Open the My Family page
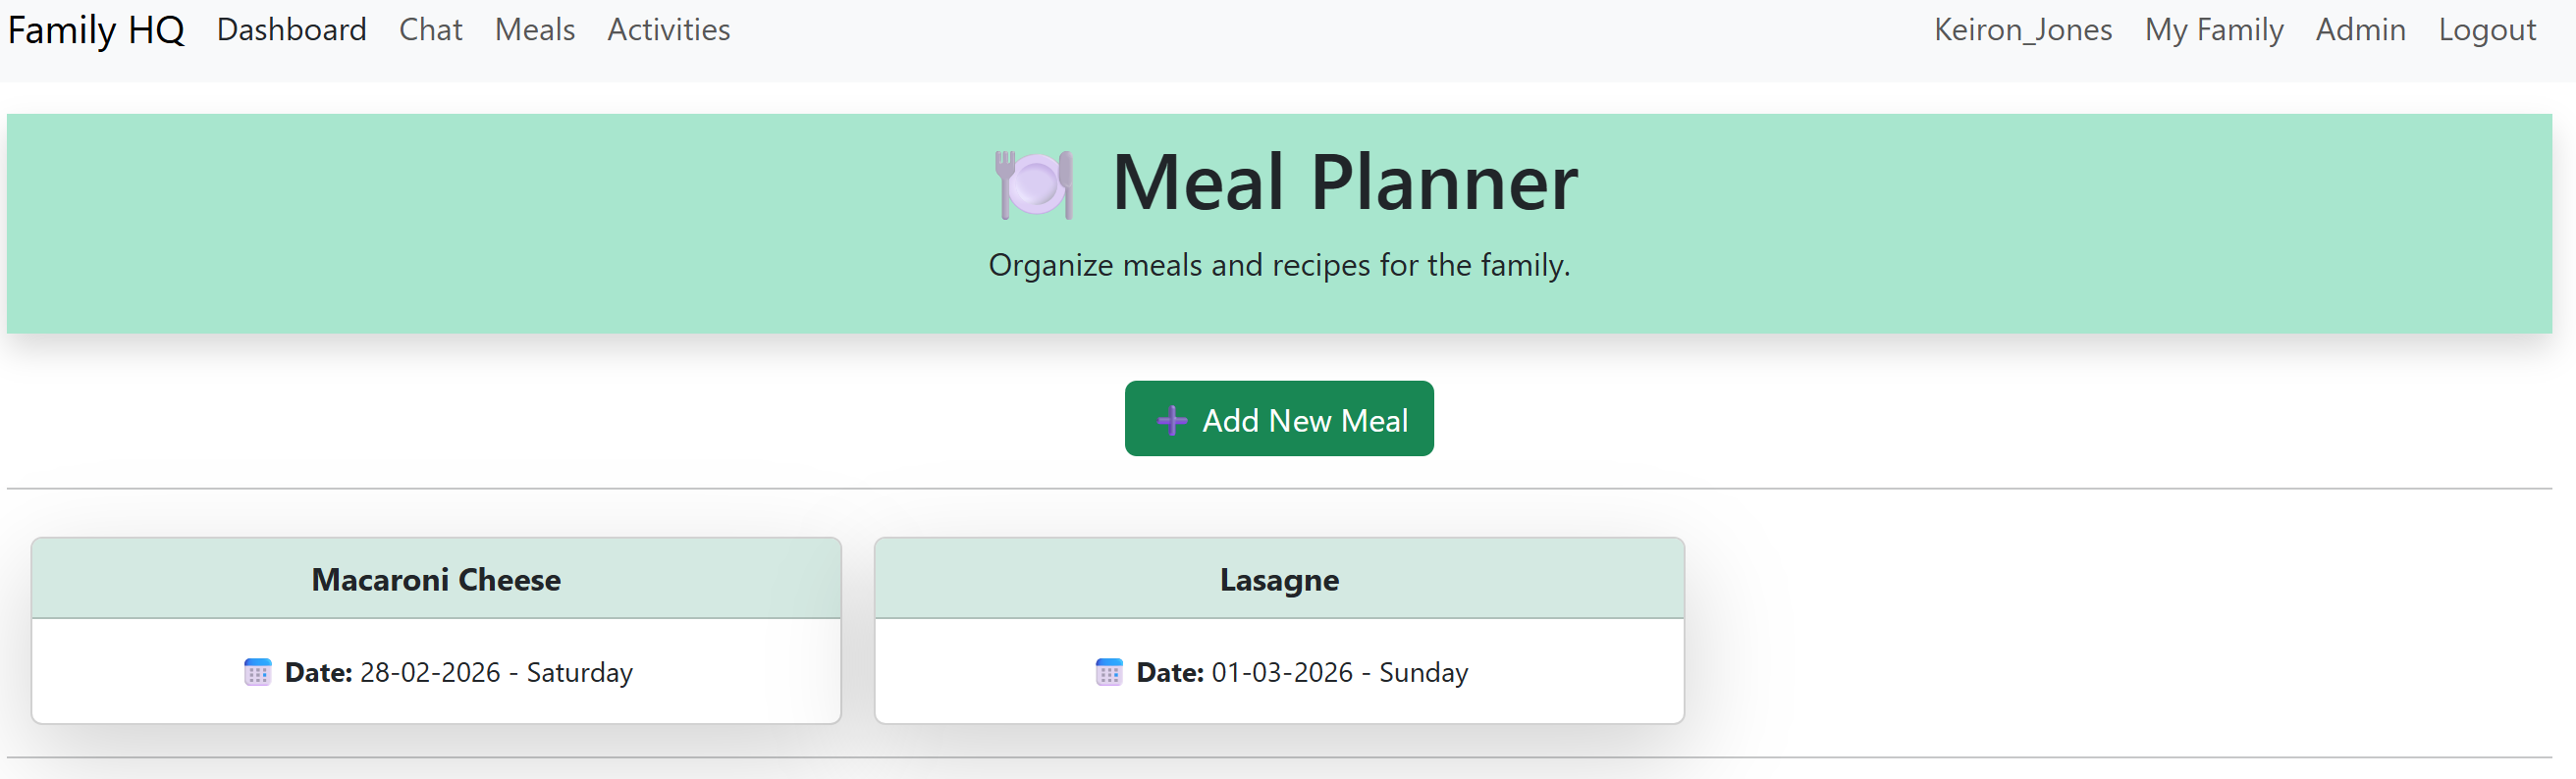This screenshot has height=779, width=2576. 2213,29
